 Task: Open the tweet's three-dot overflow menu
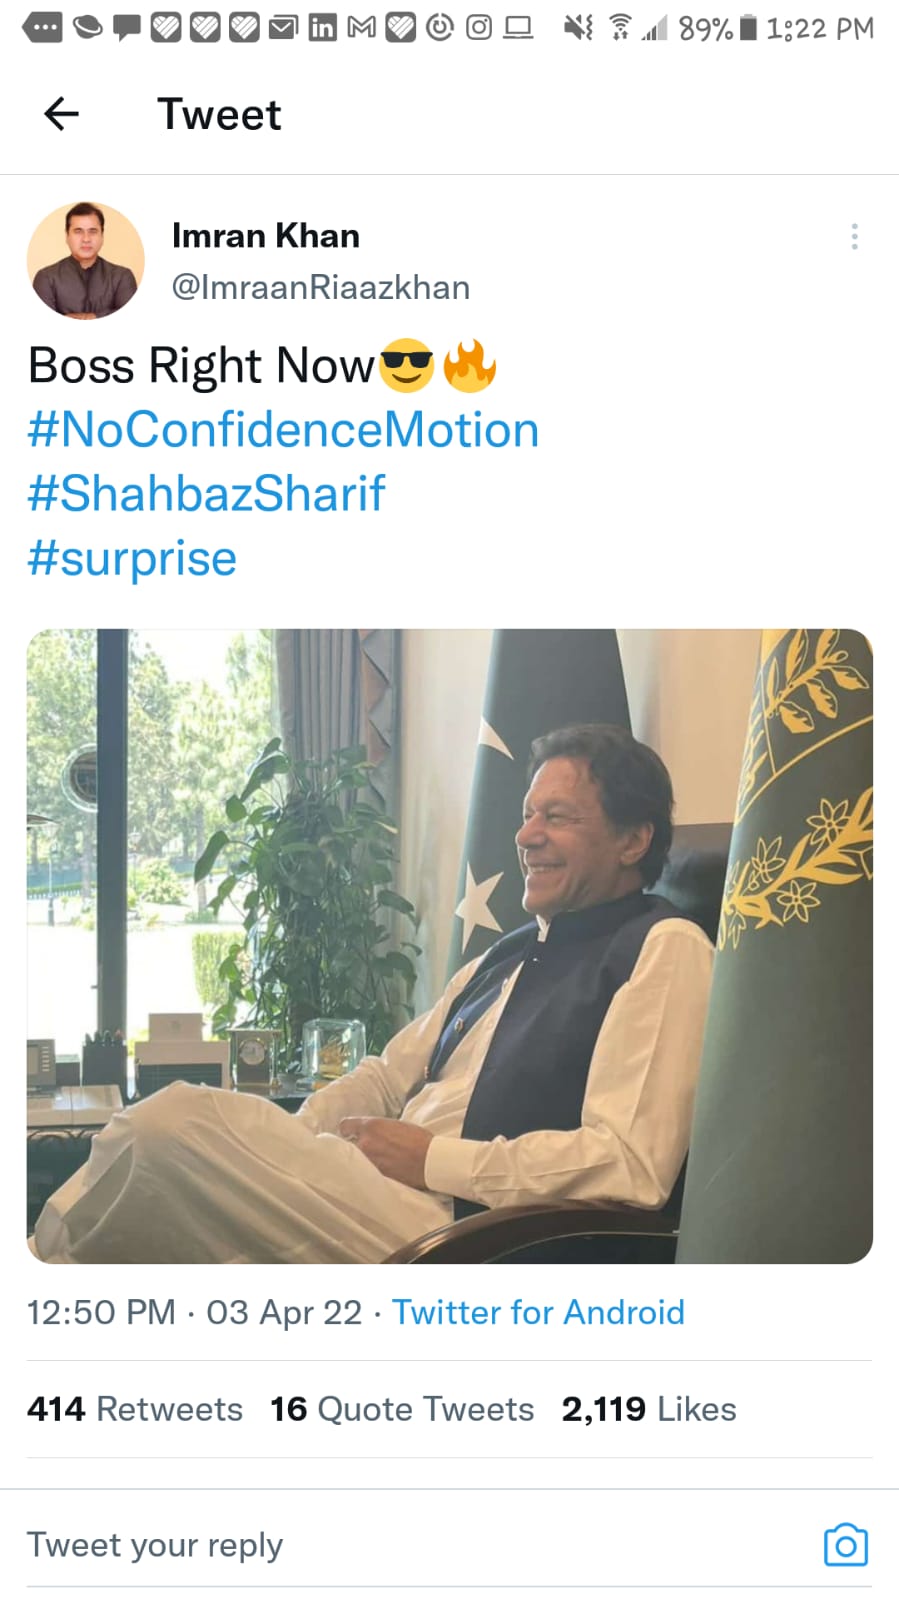854,237
